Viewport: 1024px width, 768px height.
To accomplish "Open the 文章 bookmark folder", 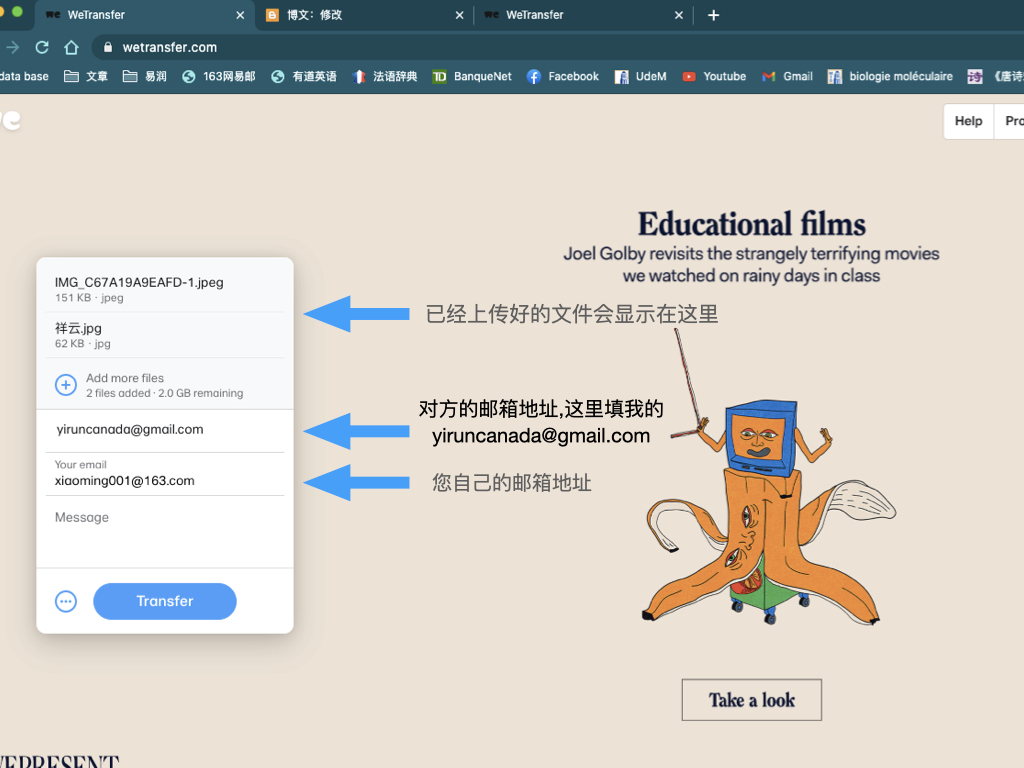I will coord(86,76).
